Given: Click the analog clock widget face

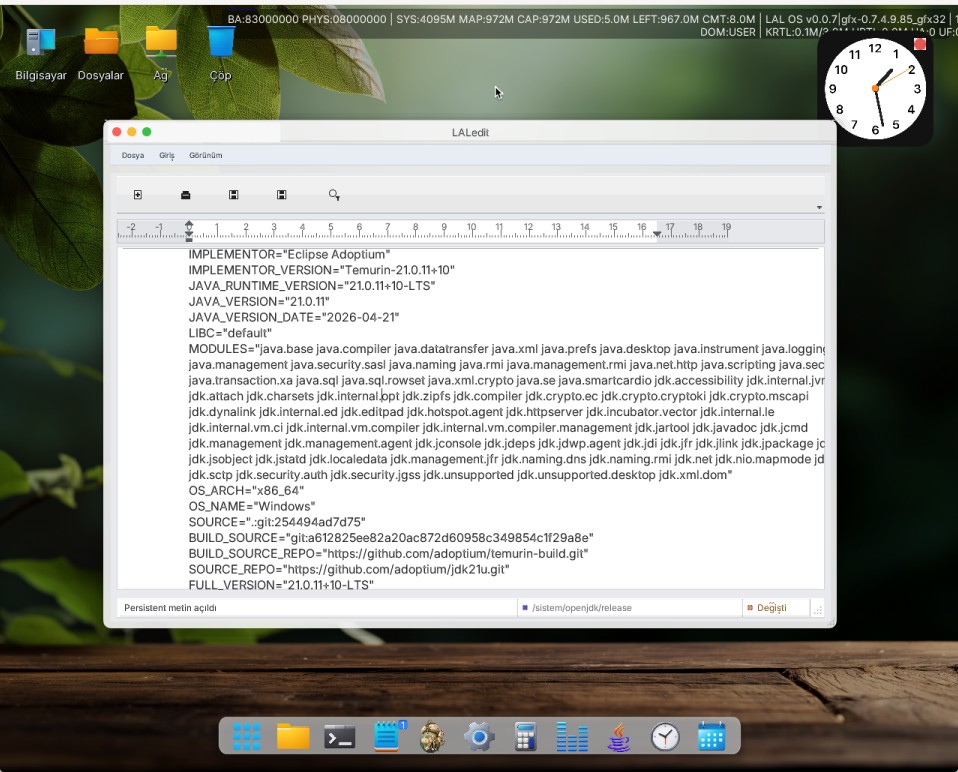Looking at the screenshot, I should pyautogui.click(x=875, y=89).
